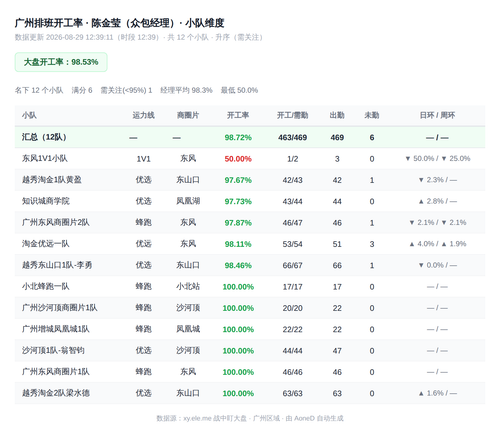Screen dimensions: 500x440
Task: Select team 广州东风商圈片2队
Action: [x=56, y=222]
